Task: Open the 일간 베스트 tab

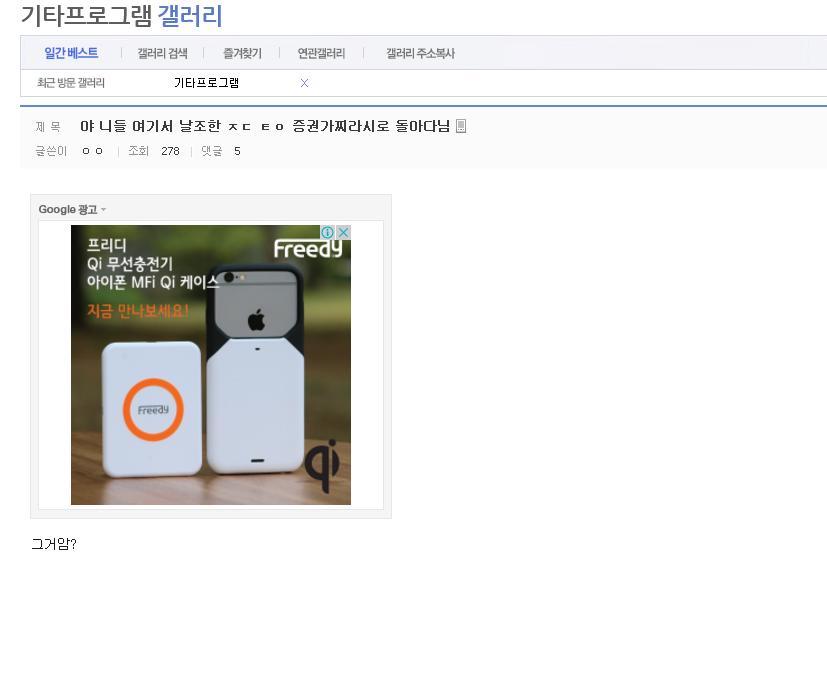Action: (x=71, y=53)
